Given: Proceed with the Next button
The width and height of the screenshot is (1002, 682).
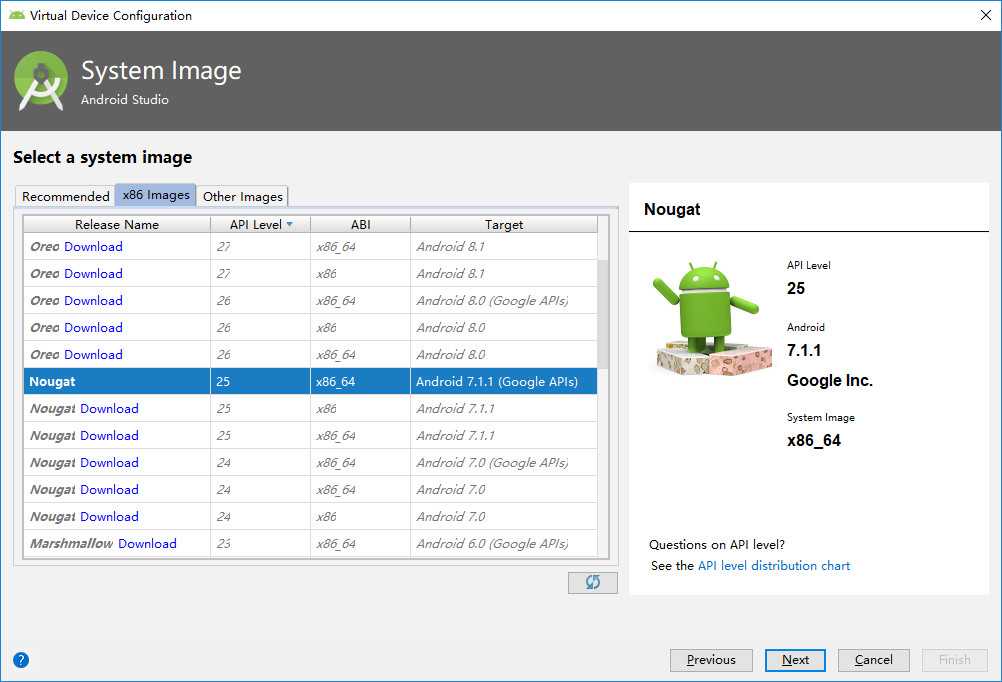Looking at the screenshot, I should click(795, 660).
